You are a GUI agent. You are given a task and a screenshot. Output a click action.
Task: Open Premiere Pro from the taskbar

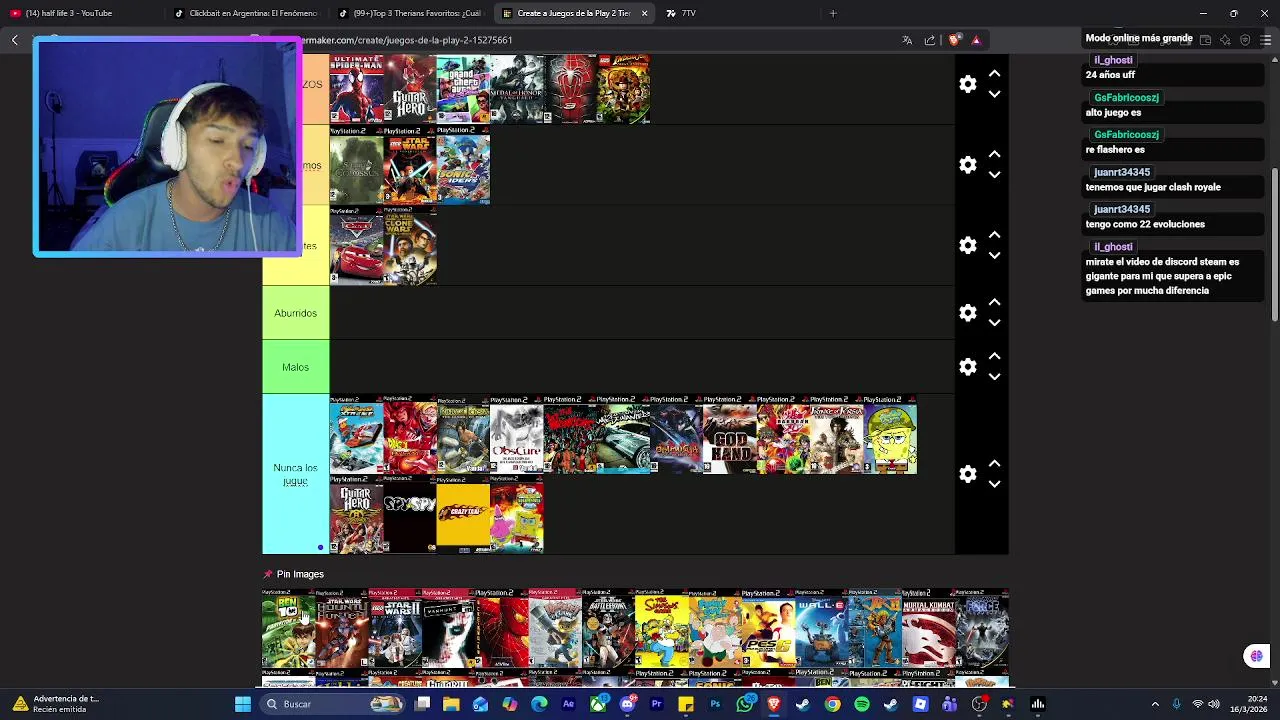[656, 704]
